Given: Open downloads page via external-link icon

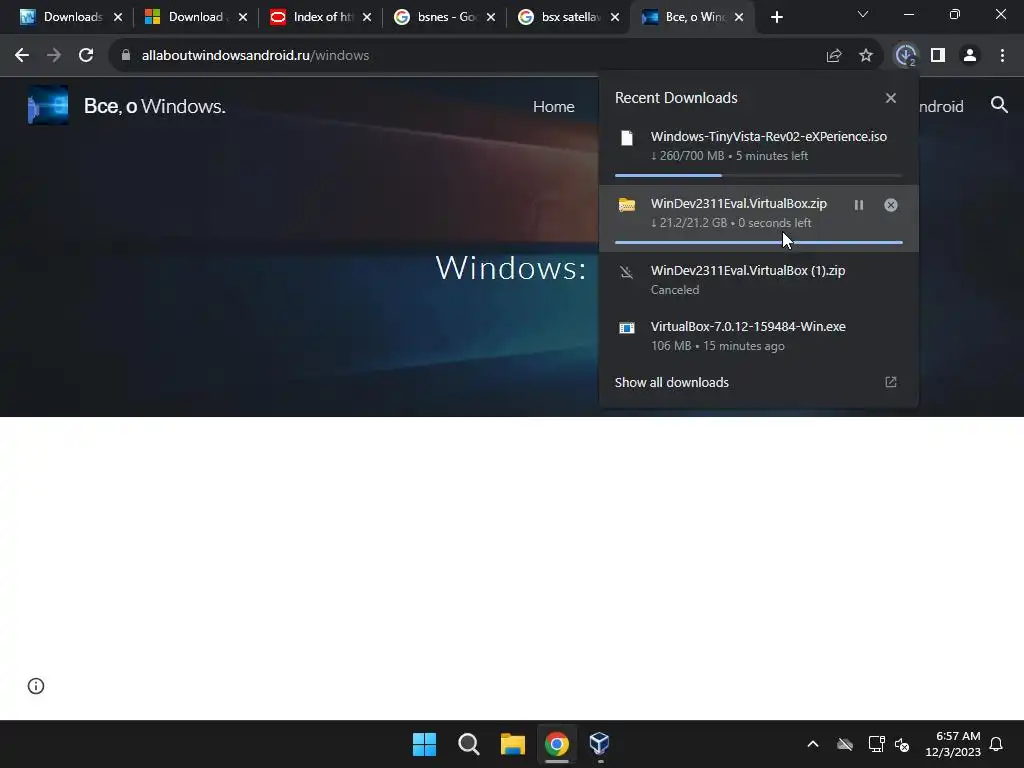Looking at the screenshot, I should click(891, 382).
